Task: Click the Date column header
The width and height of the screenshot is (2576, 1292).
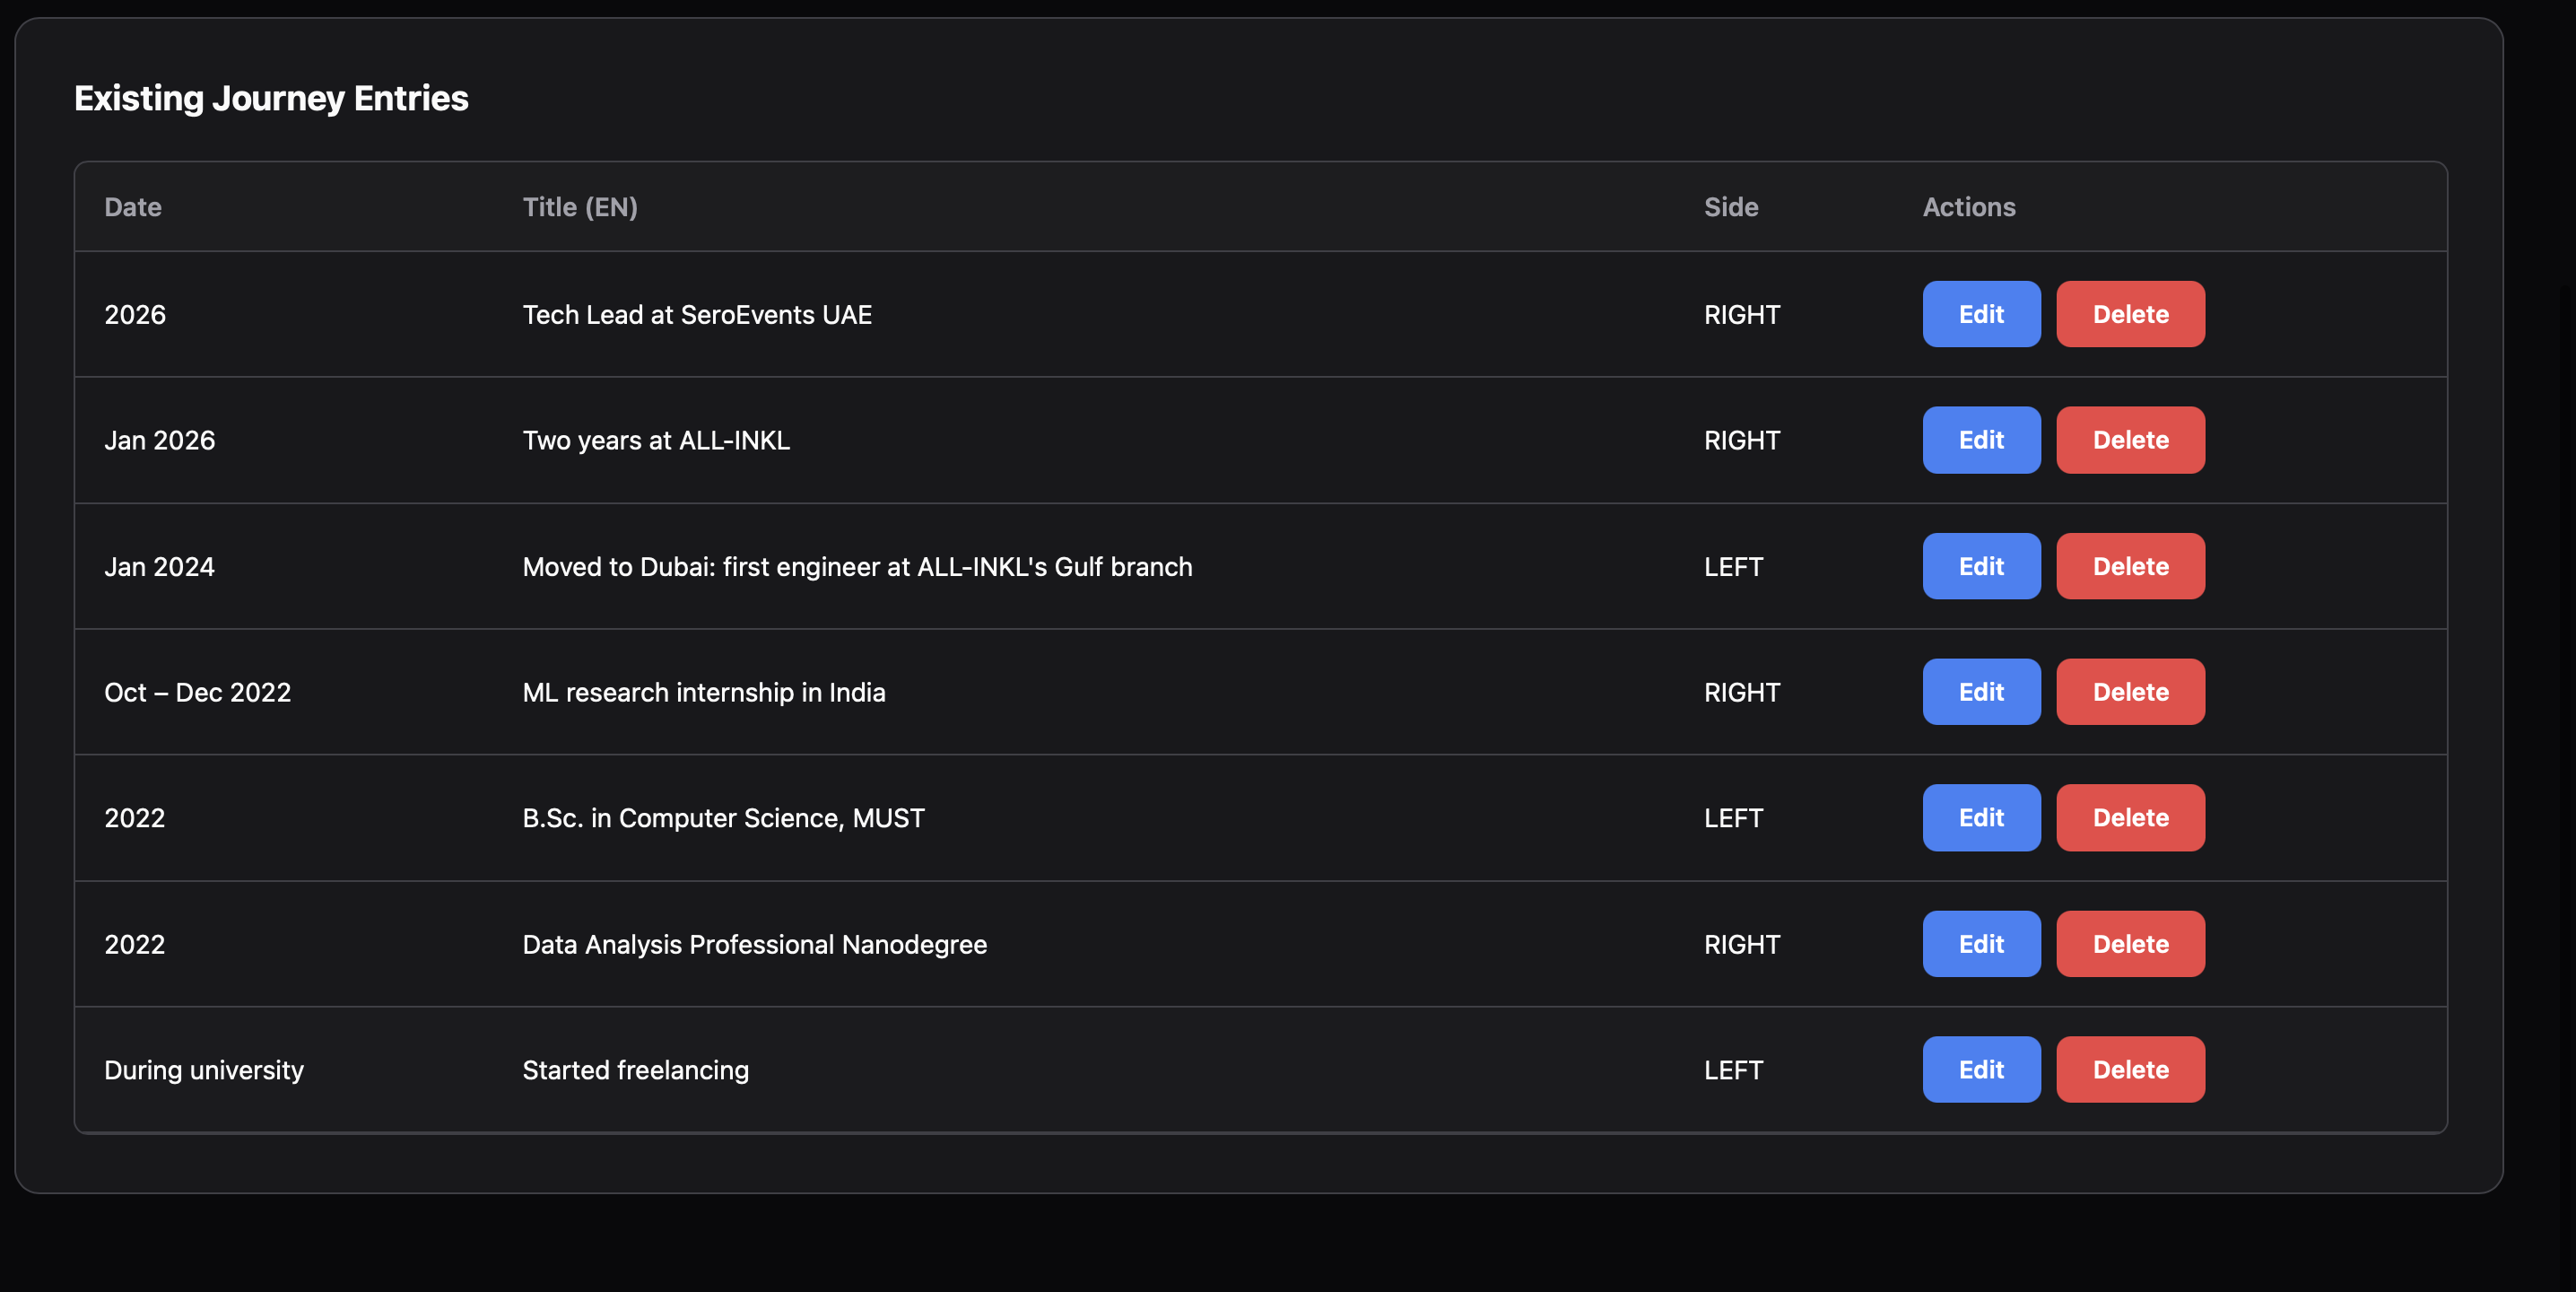Action: click(x=133, y=207)
